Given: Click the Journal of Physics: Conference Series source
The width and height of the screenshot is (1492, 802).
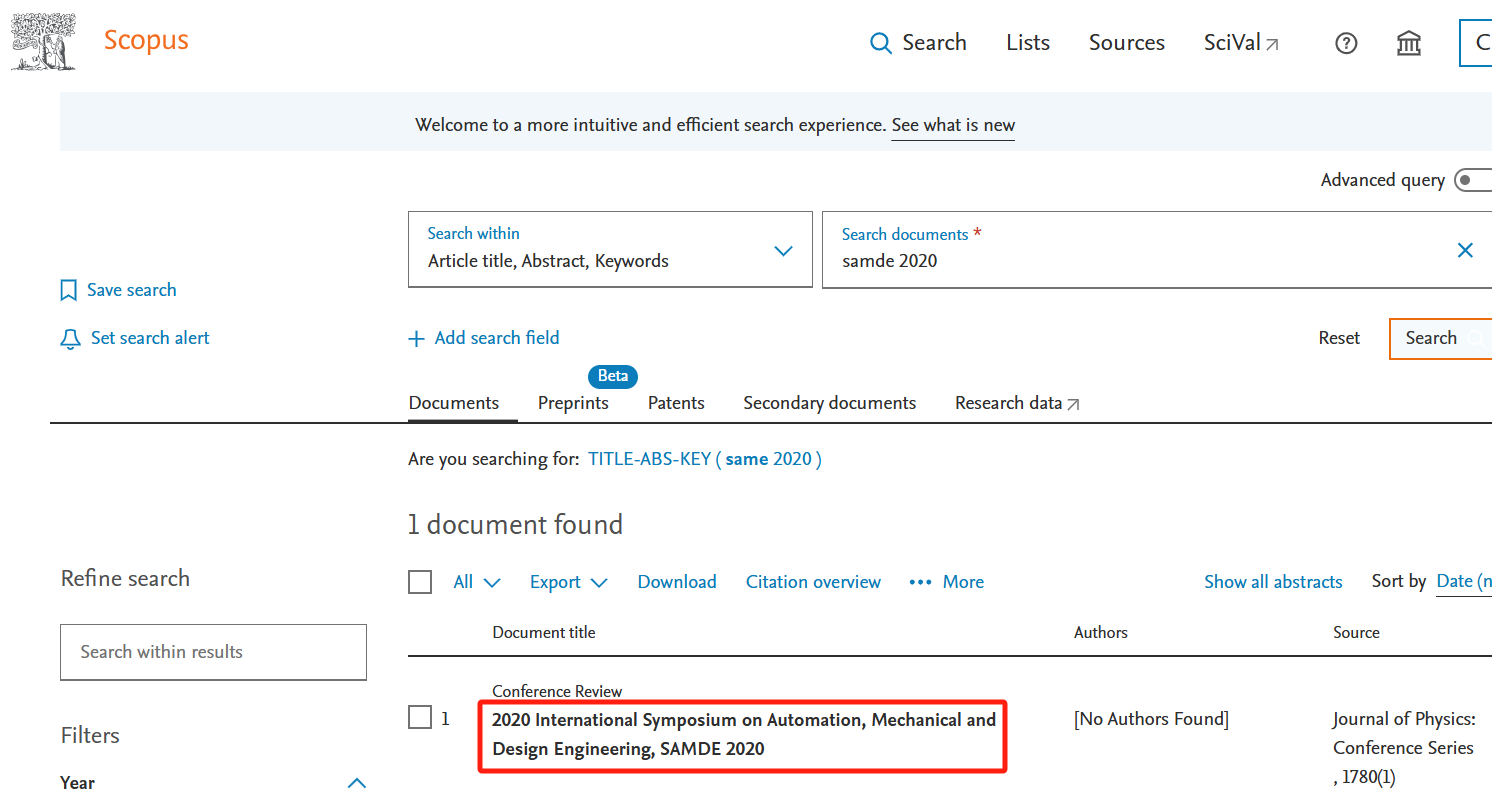Looking at the screenshot, I should 1403,733.
